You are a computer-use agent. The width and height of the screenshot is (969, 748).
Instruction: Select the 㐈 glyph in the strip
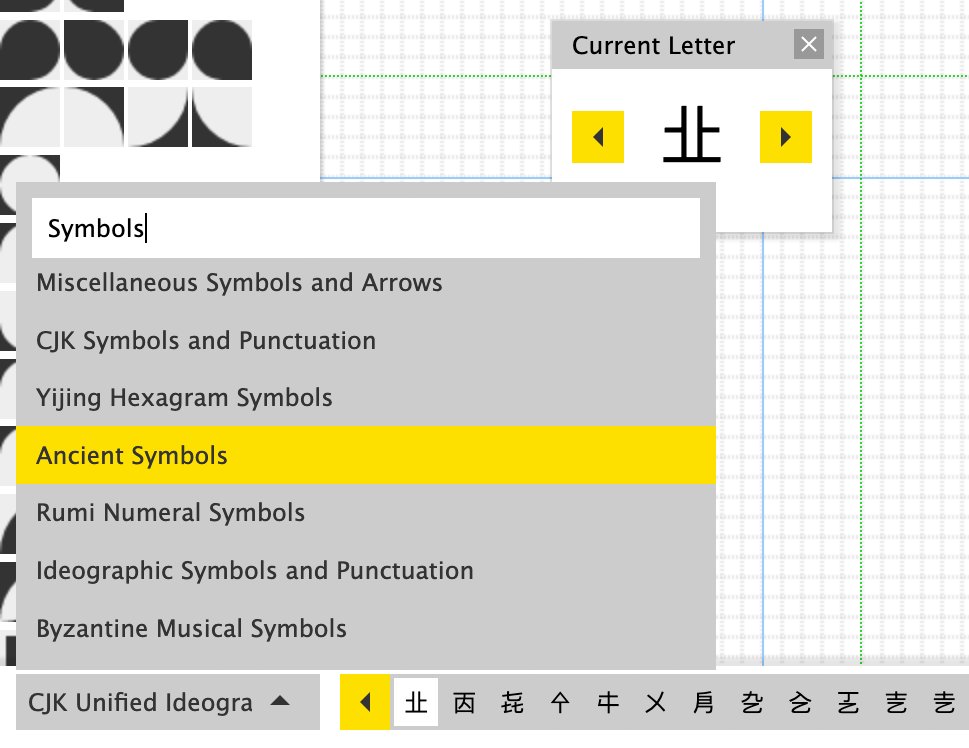pyautogui.click(x=800, y=702)
